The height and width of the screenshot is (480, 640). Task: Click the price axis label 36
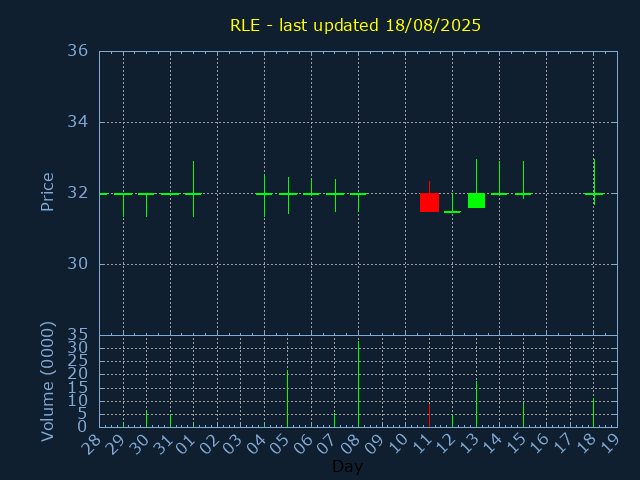pos(78,51)
